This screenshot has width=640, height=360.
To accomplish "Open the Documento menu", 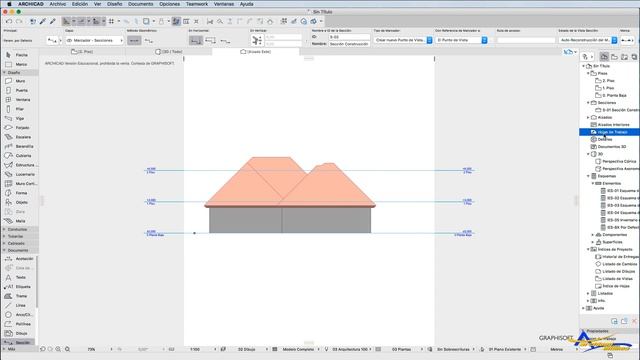I will pos(140,4).
